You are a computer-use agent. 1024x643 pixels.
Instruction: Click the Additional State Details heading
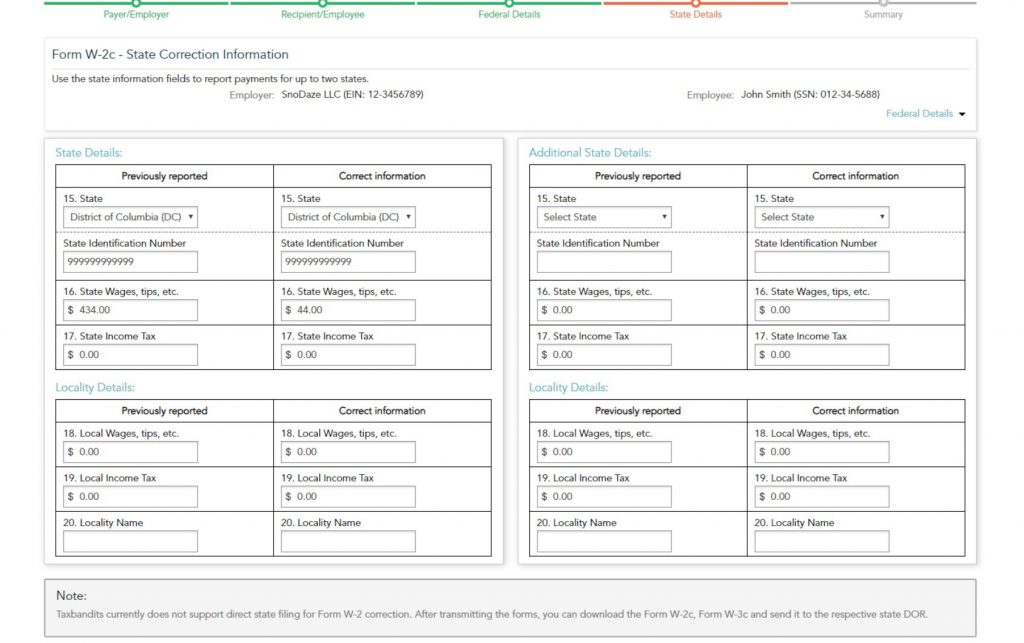click(x=590, y=153)
